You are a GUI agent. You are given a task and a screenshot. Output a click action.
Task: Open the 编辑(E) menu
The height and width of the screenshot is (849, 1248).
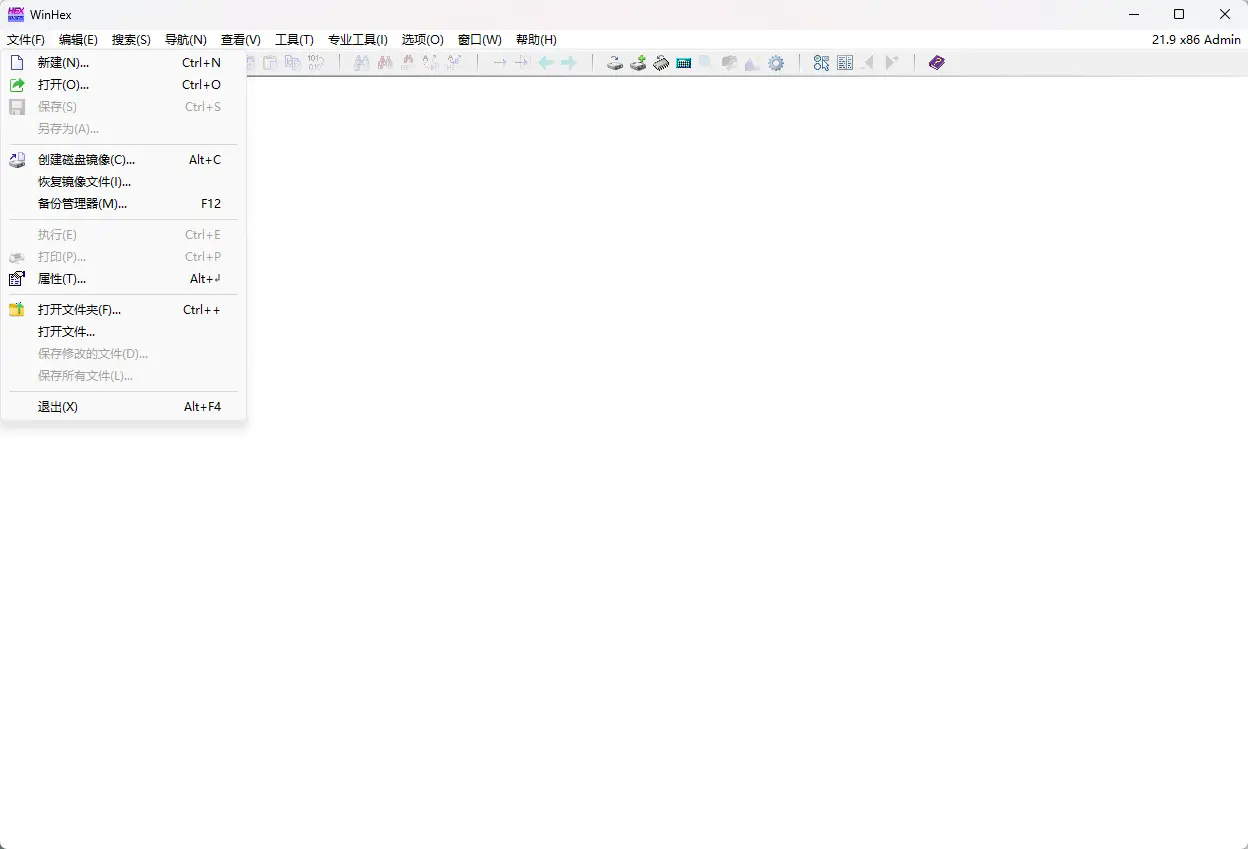(78, 40)
